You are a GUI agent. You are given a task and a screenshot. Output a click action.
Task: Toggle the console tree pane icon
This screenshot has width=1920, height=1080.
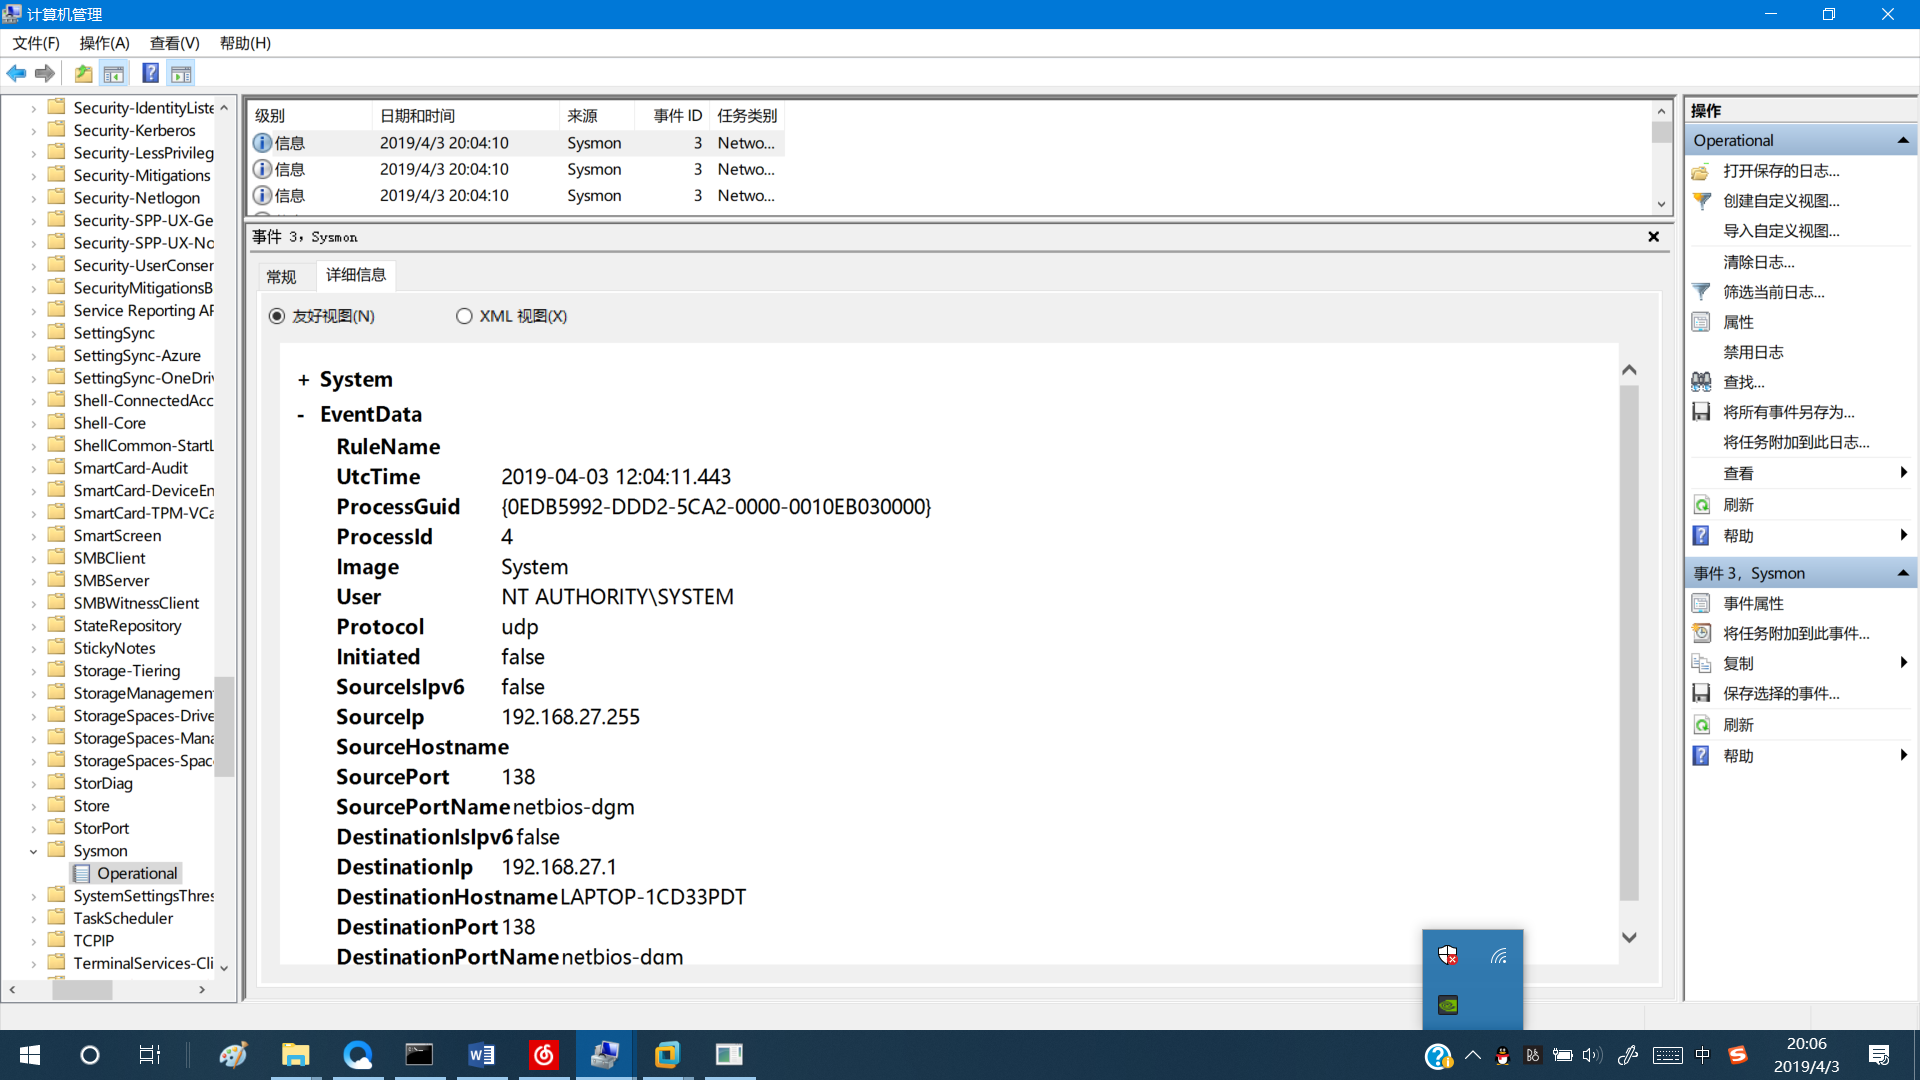[x=114, y=73]
